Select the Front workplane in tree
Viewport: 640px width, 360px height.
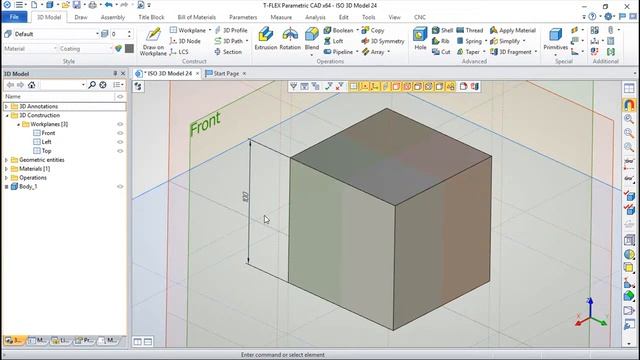tap(48, 133)
